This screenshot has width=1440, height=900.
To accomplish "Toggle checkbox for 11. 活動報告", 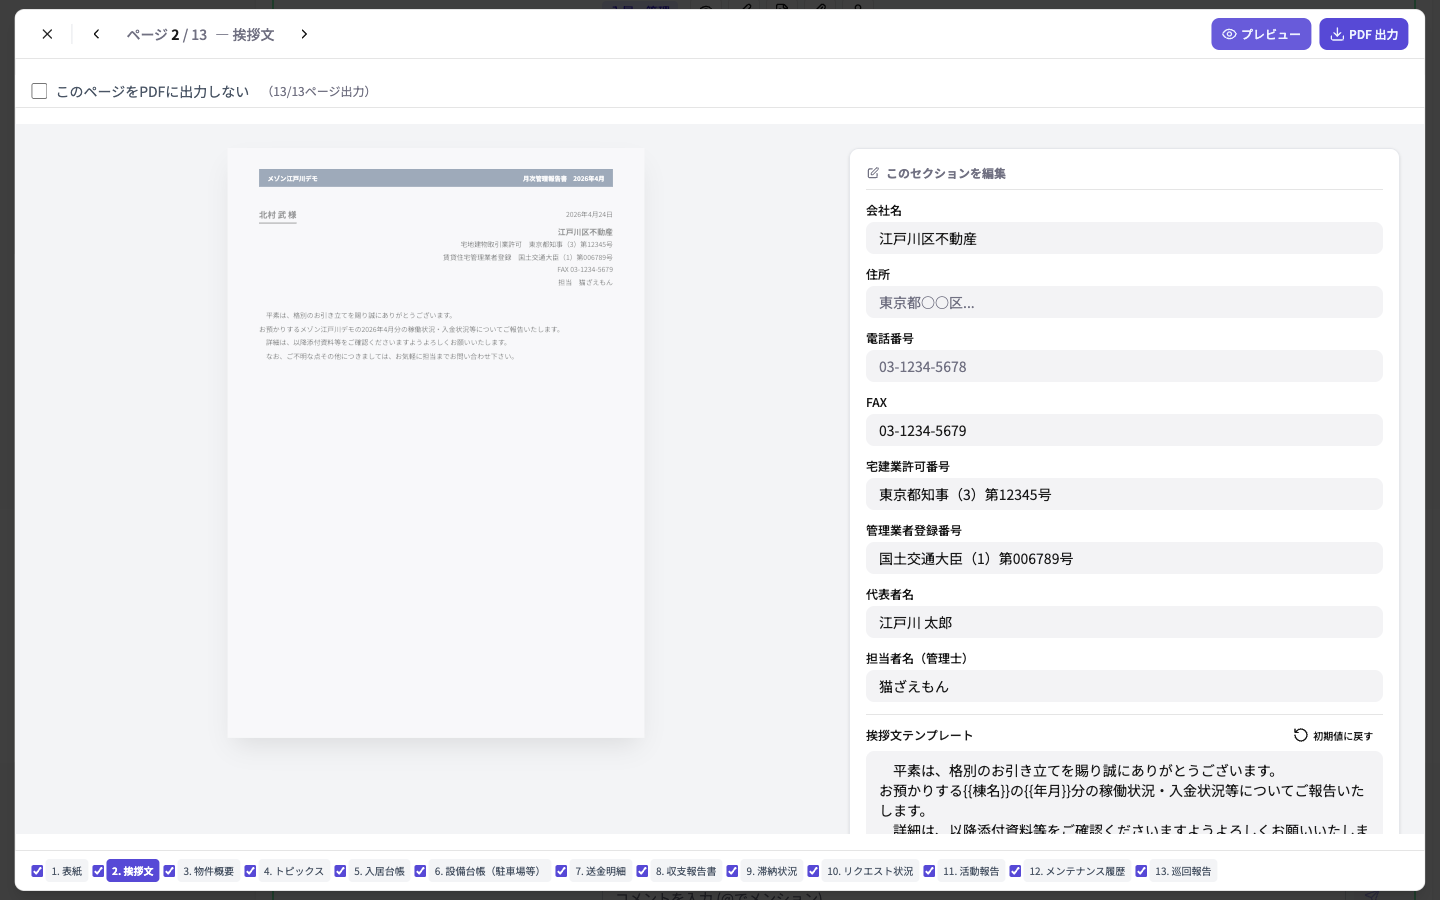I will (929, 871).
